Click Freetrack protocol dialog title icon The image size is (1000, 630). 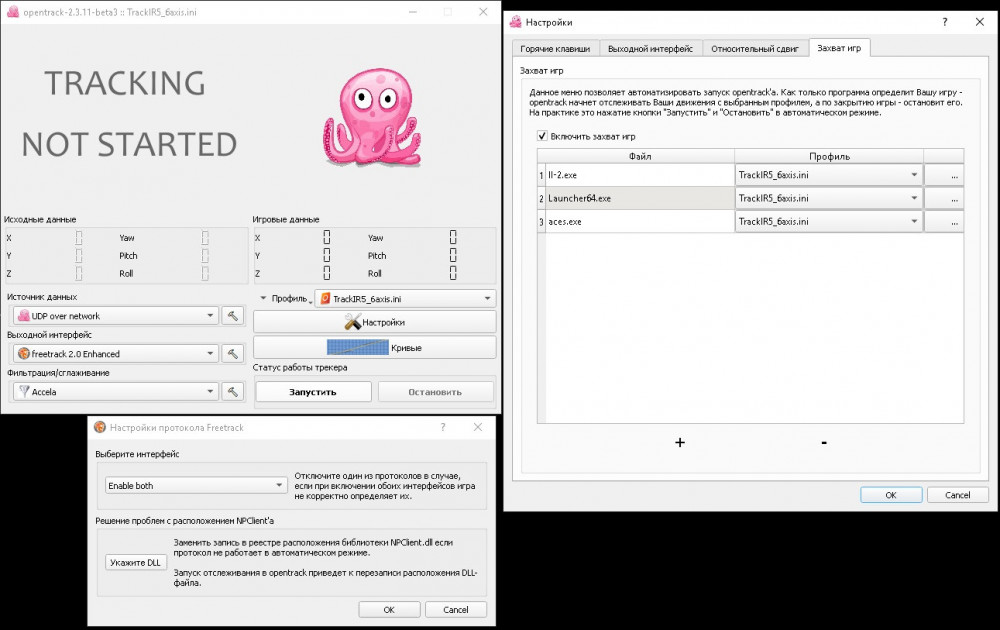[99, 427]
